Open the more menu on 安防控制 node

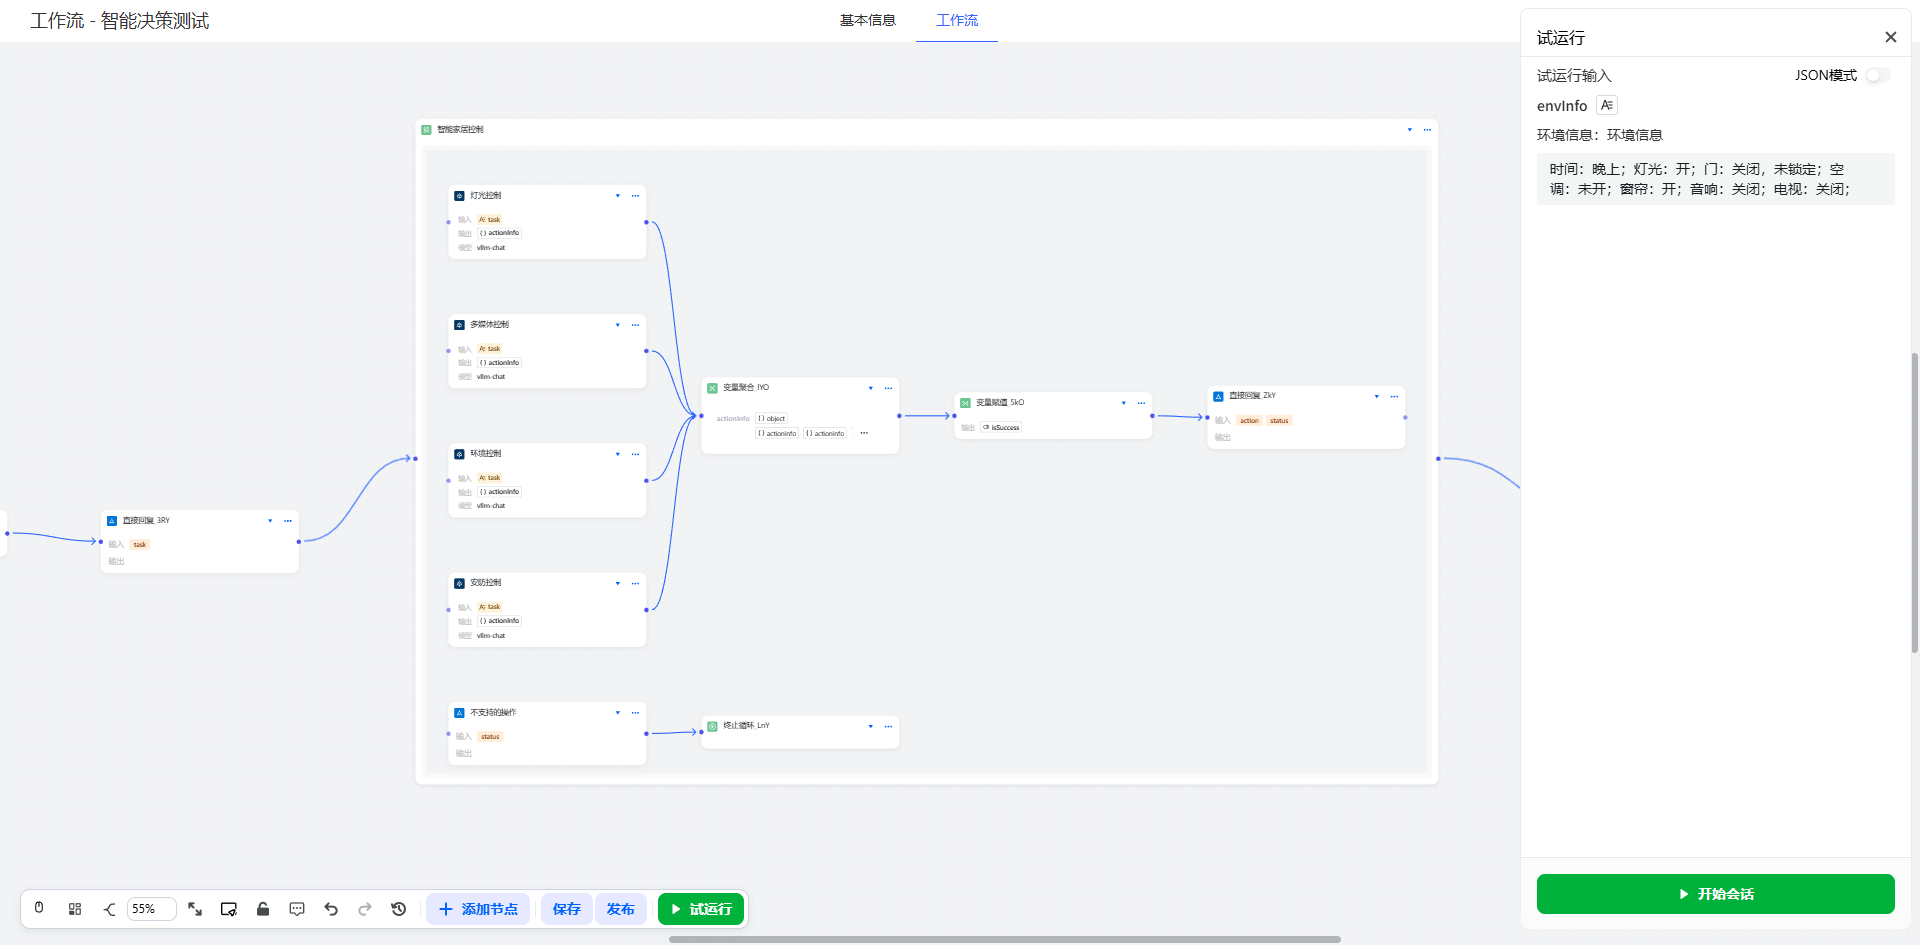pyautogui.click(x=635, y=583)
